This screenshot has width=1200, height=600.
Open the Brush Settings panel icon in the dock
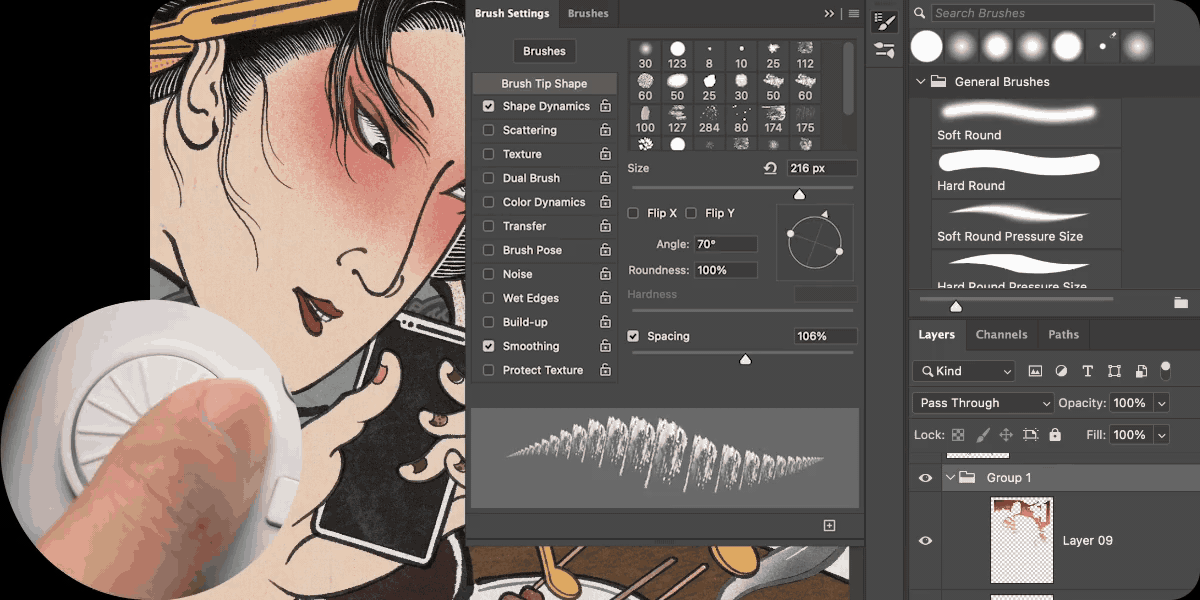pyautogui.click(x=884, y=22)
